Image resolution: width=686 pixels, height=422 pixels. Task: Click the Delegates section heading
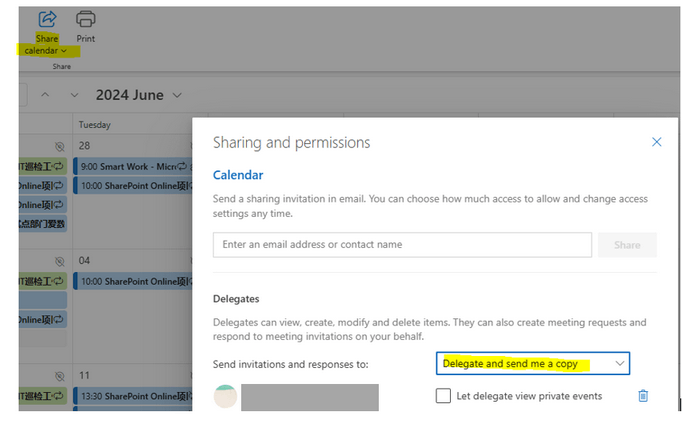236,299
